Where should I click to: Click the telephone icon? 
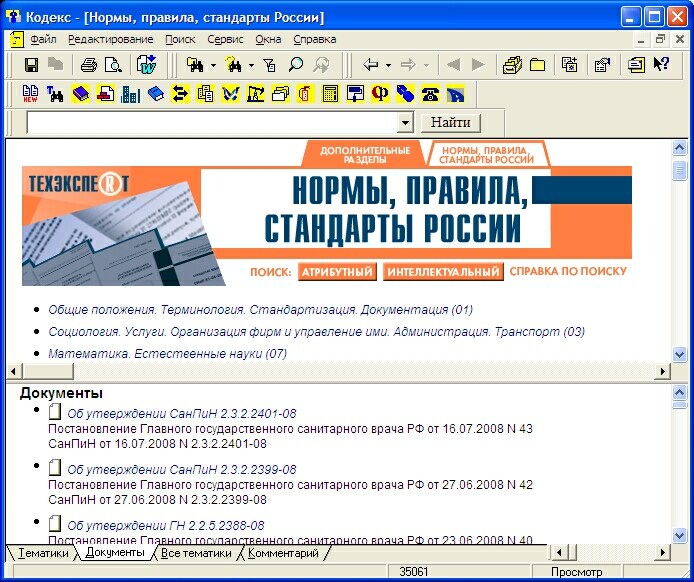tap(430, 94)
